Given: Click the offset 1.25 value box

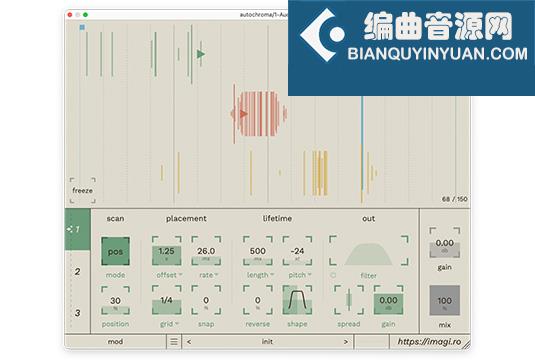Looking at the screenshot, I should tap(167, 251).
